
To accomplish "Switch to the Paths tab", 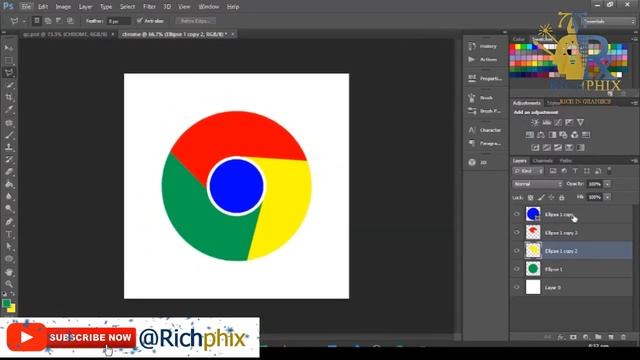I will 565,161.
